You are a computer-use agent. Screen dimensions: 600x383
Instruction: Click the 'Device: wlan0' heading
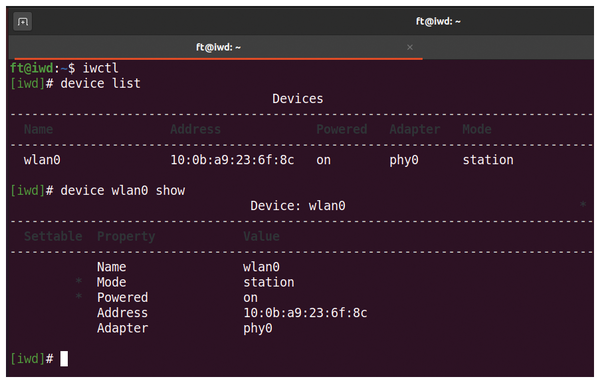(x=298, y=206)
